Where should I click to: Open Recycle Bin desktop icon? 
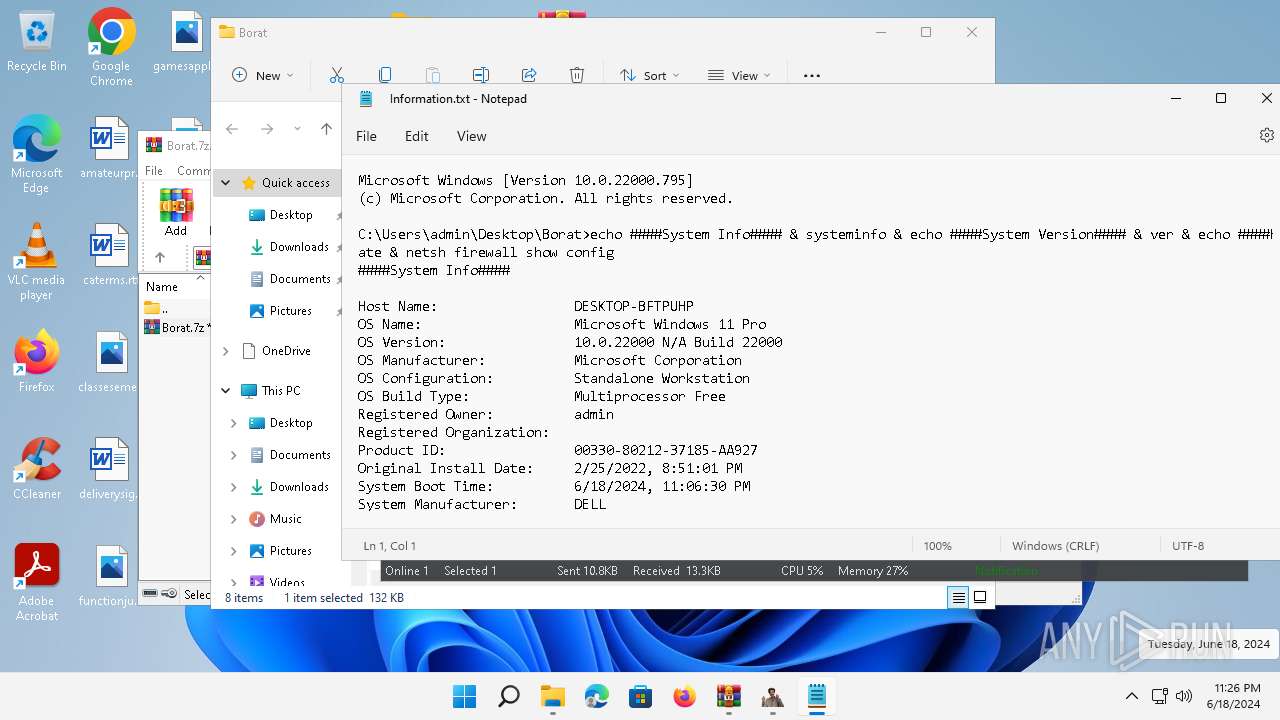(37, 43)
